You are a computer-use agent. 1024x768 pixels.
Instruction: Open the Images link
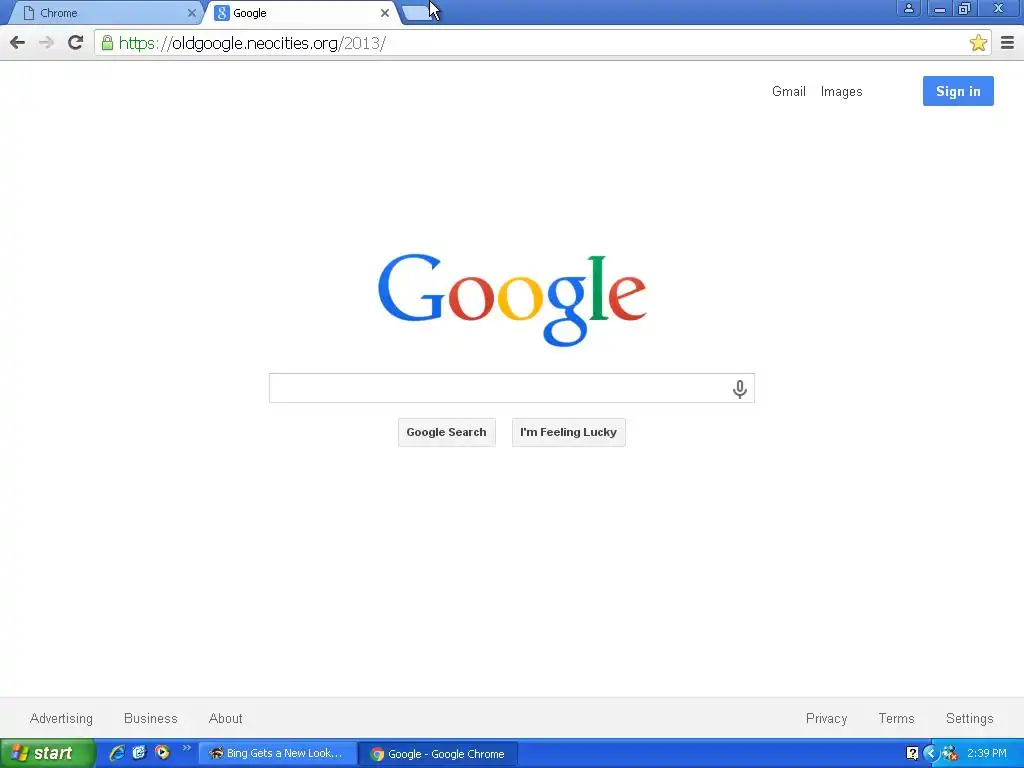841,92
